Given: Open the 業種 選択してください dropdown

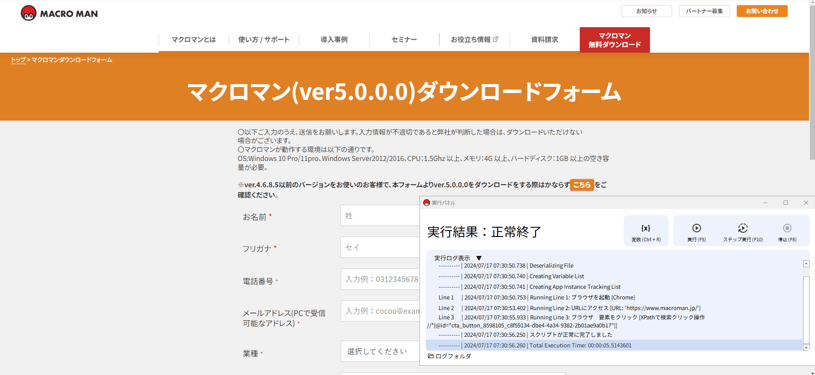Looking at the screenshot, I should coord(380,351).
